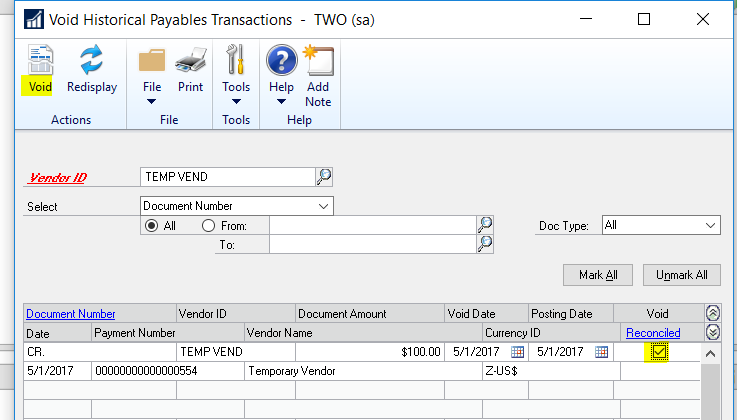The height and width of the screenshot is (420, 737).
Task: Open the Vendor ID lookup magnifier
Action: coord(324,177)
